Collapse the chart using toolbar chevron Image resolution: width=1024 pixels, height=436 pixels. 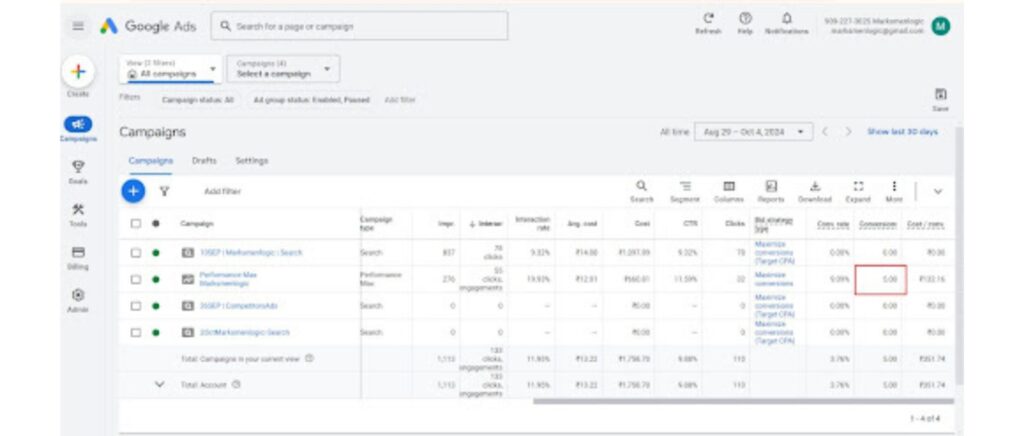[x=938, y=191]
